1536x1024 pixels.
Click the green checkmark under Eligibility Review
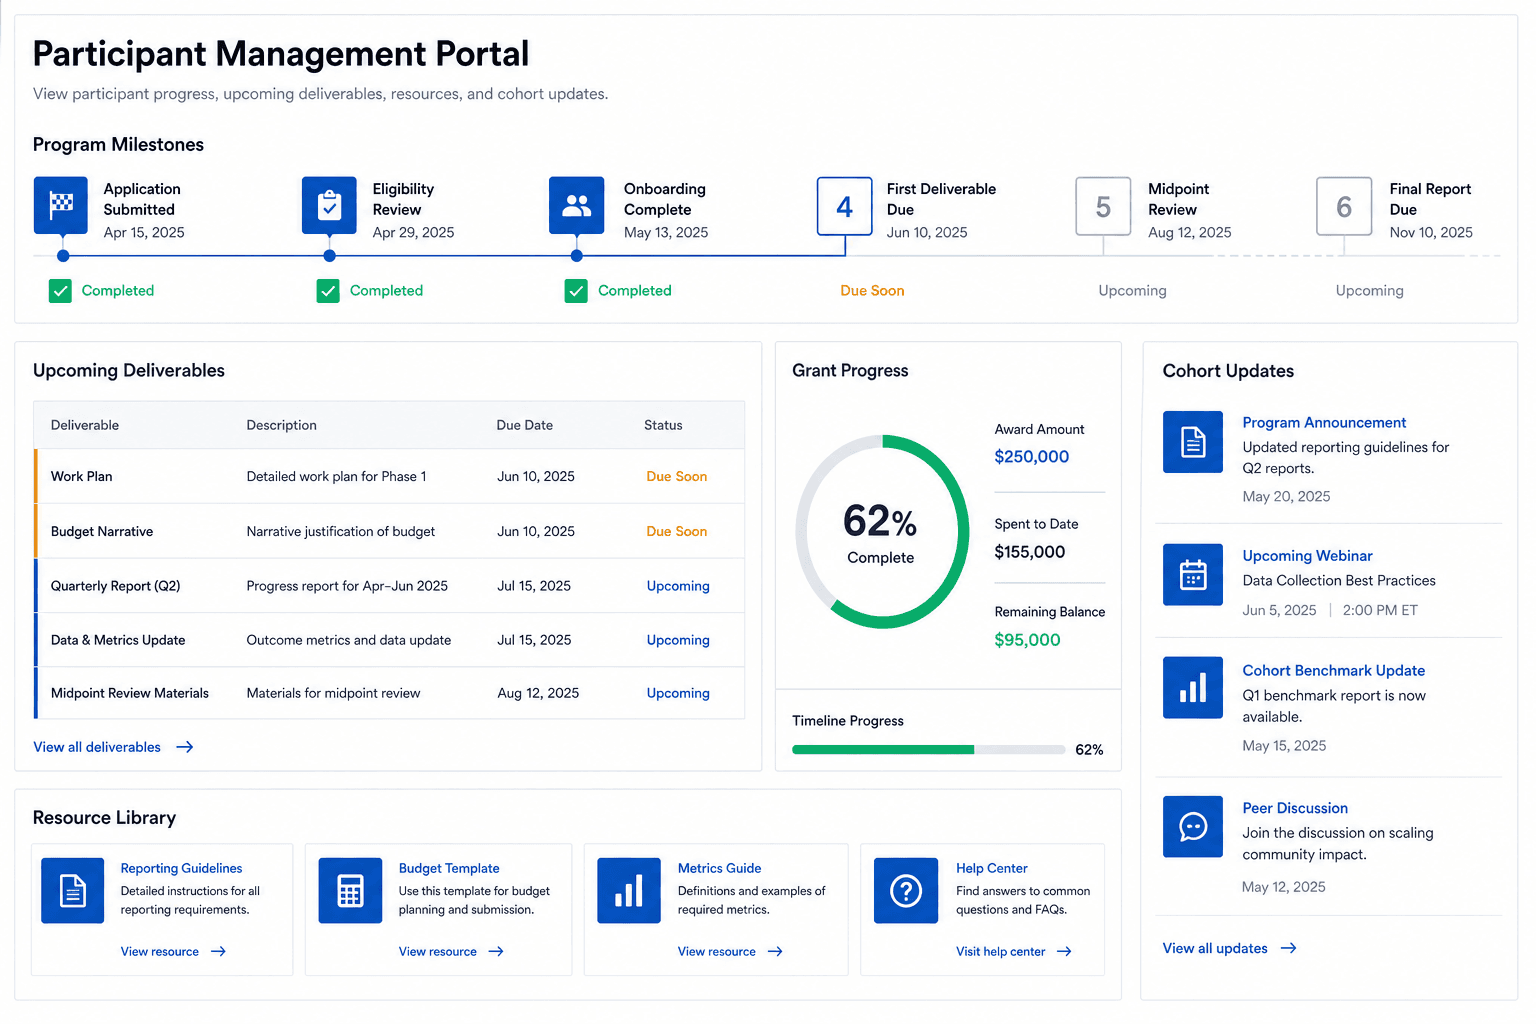[x=328, y=291]
